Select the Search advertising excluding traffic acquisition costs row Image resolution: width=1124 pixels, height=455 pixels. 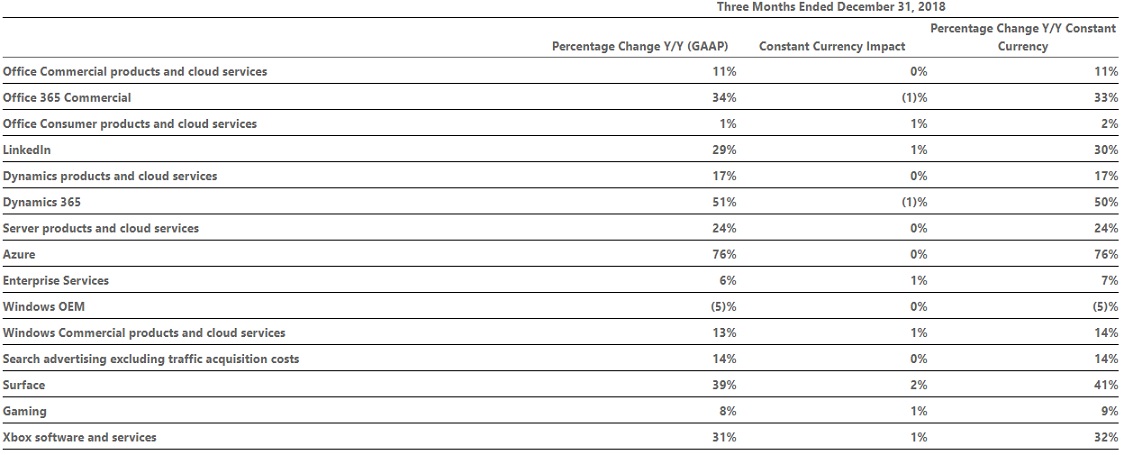562,359
